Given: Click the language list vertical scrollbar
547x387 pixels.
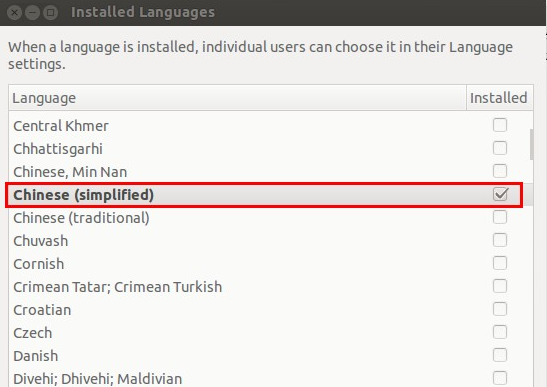Looking at the screenshot, I should 531,144.
